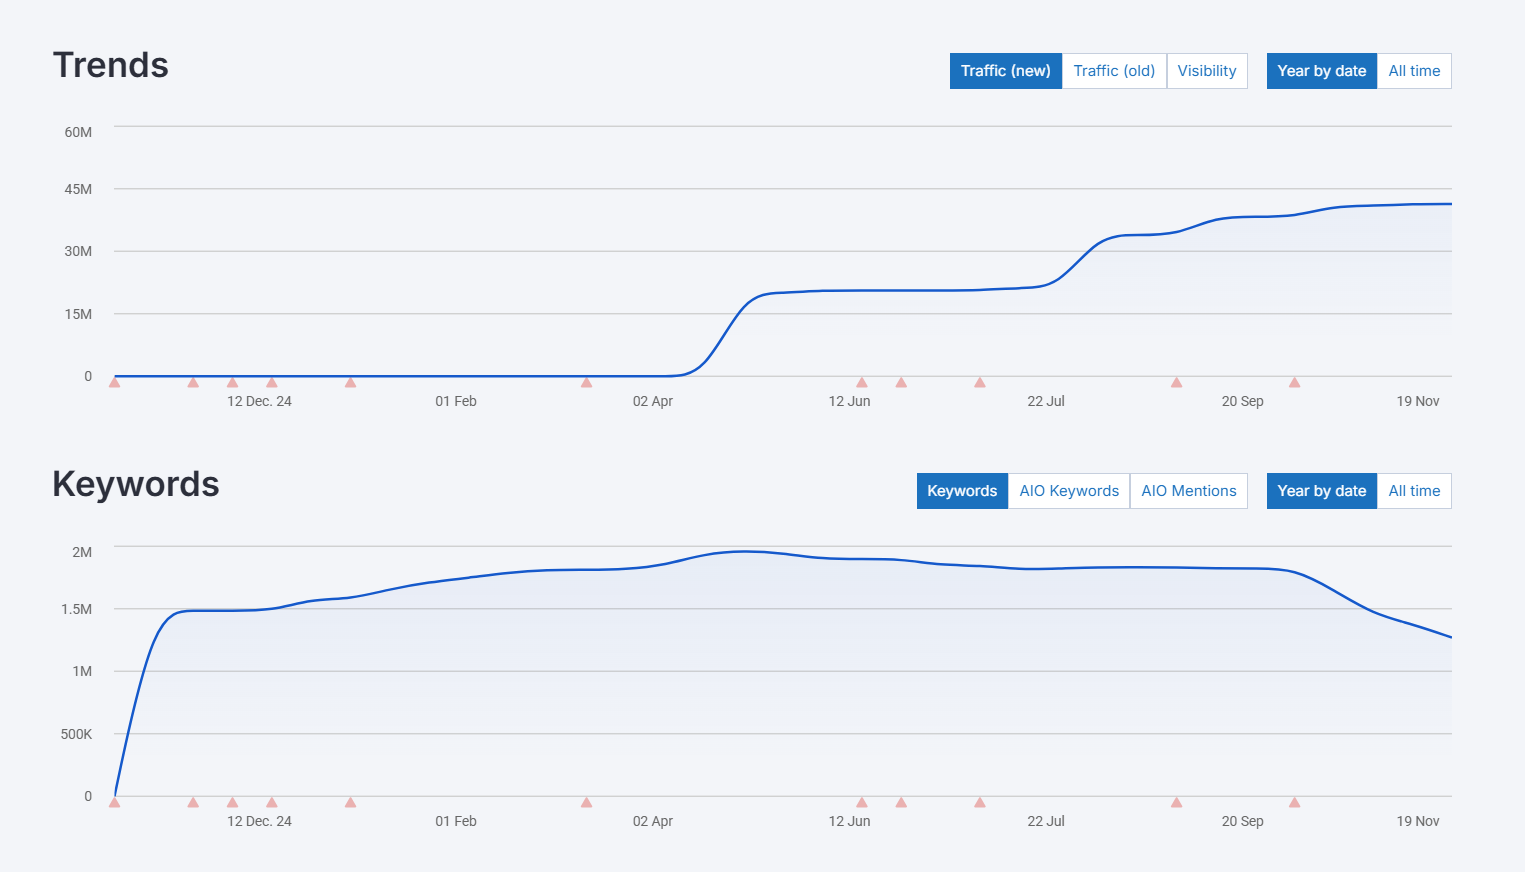The width and height of the screenshot is (1525, 872).
Task: Click the event marker near 12 Jun on Trends
Action: pos(861,382)
